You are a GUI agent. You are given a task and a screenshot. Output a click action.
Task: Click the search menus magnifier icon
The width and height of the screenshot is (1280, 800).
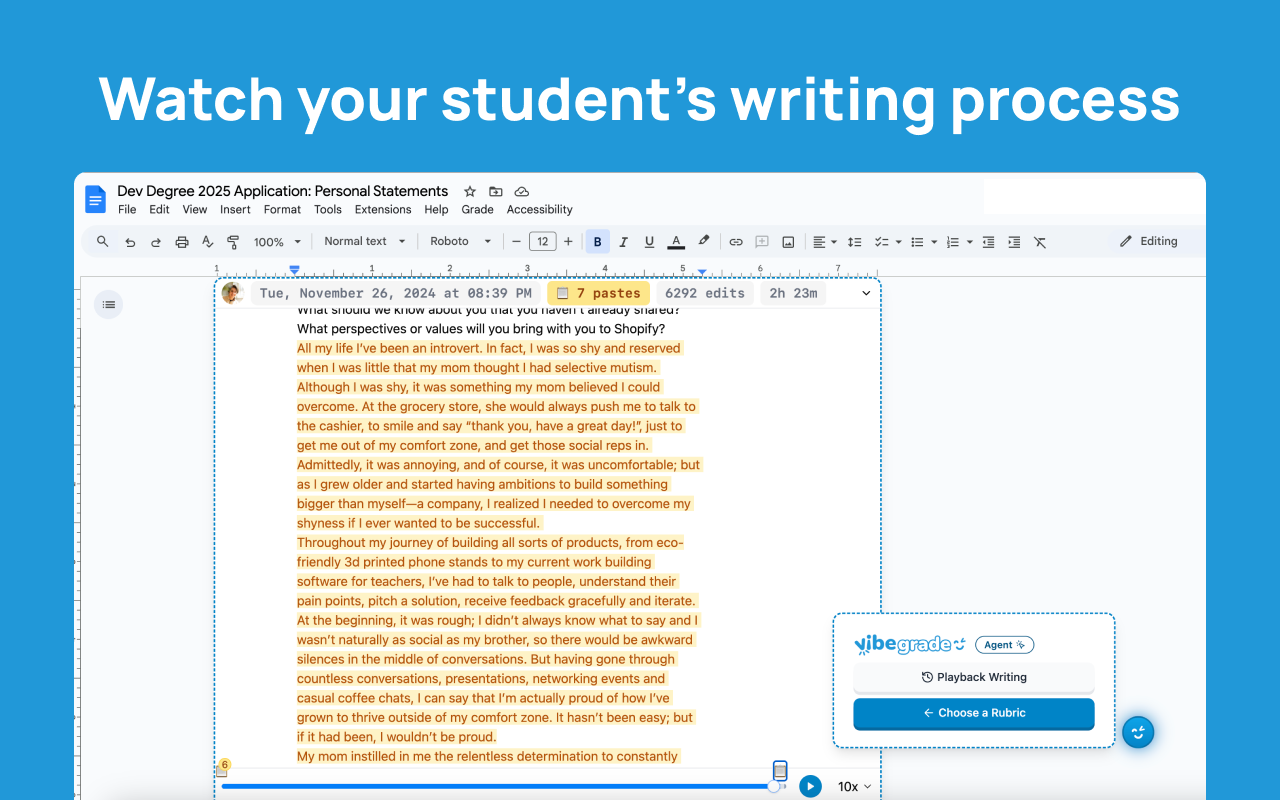coord(103,241)
